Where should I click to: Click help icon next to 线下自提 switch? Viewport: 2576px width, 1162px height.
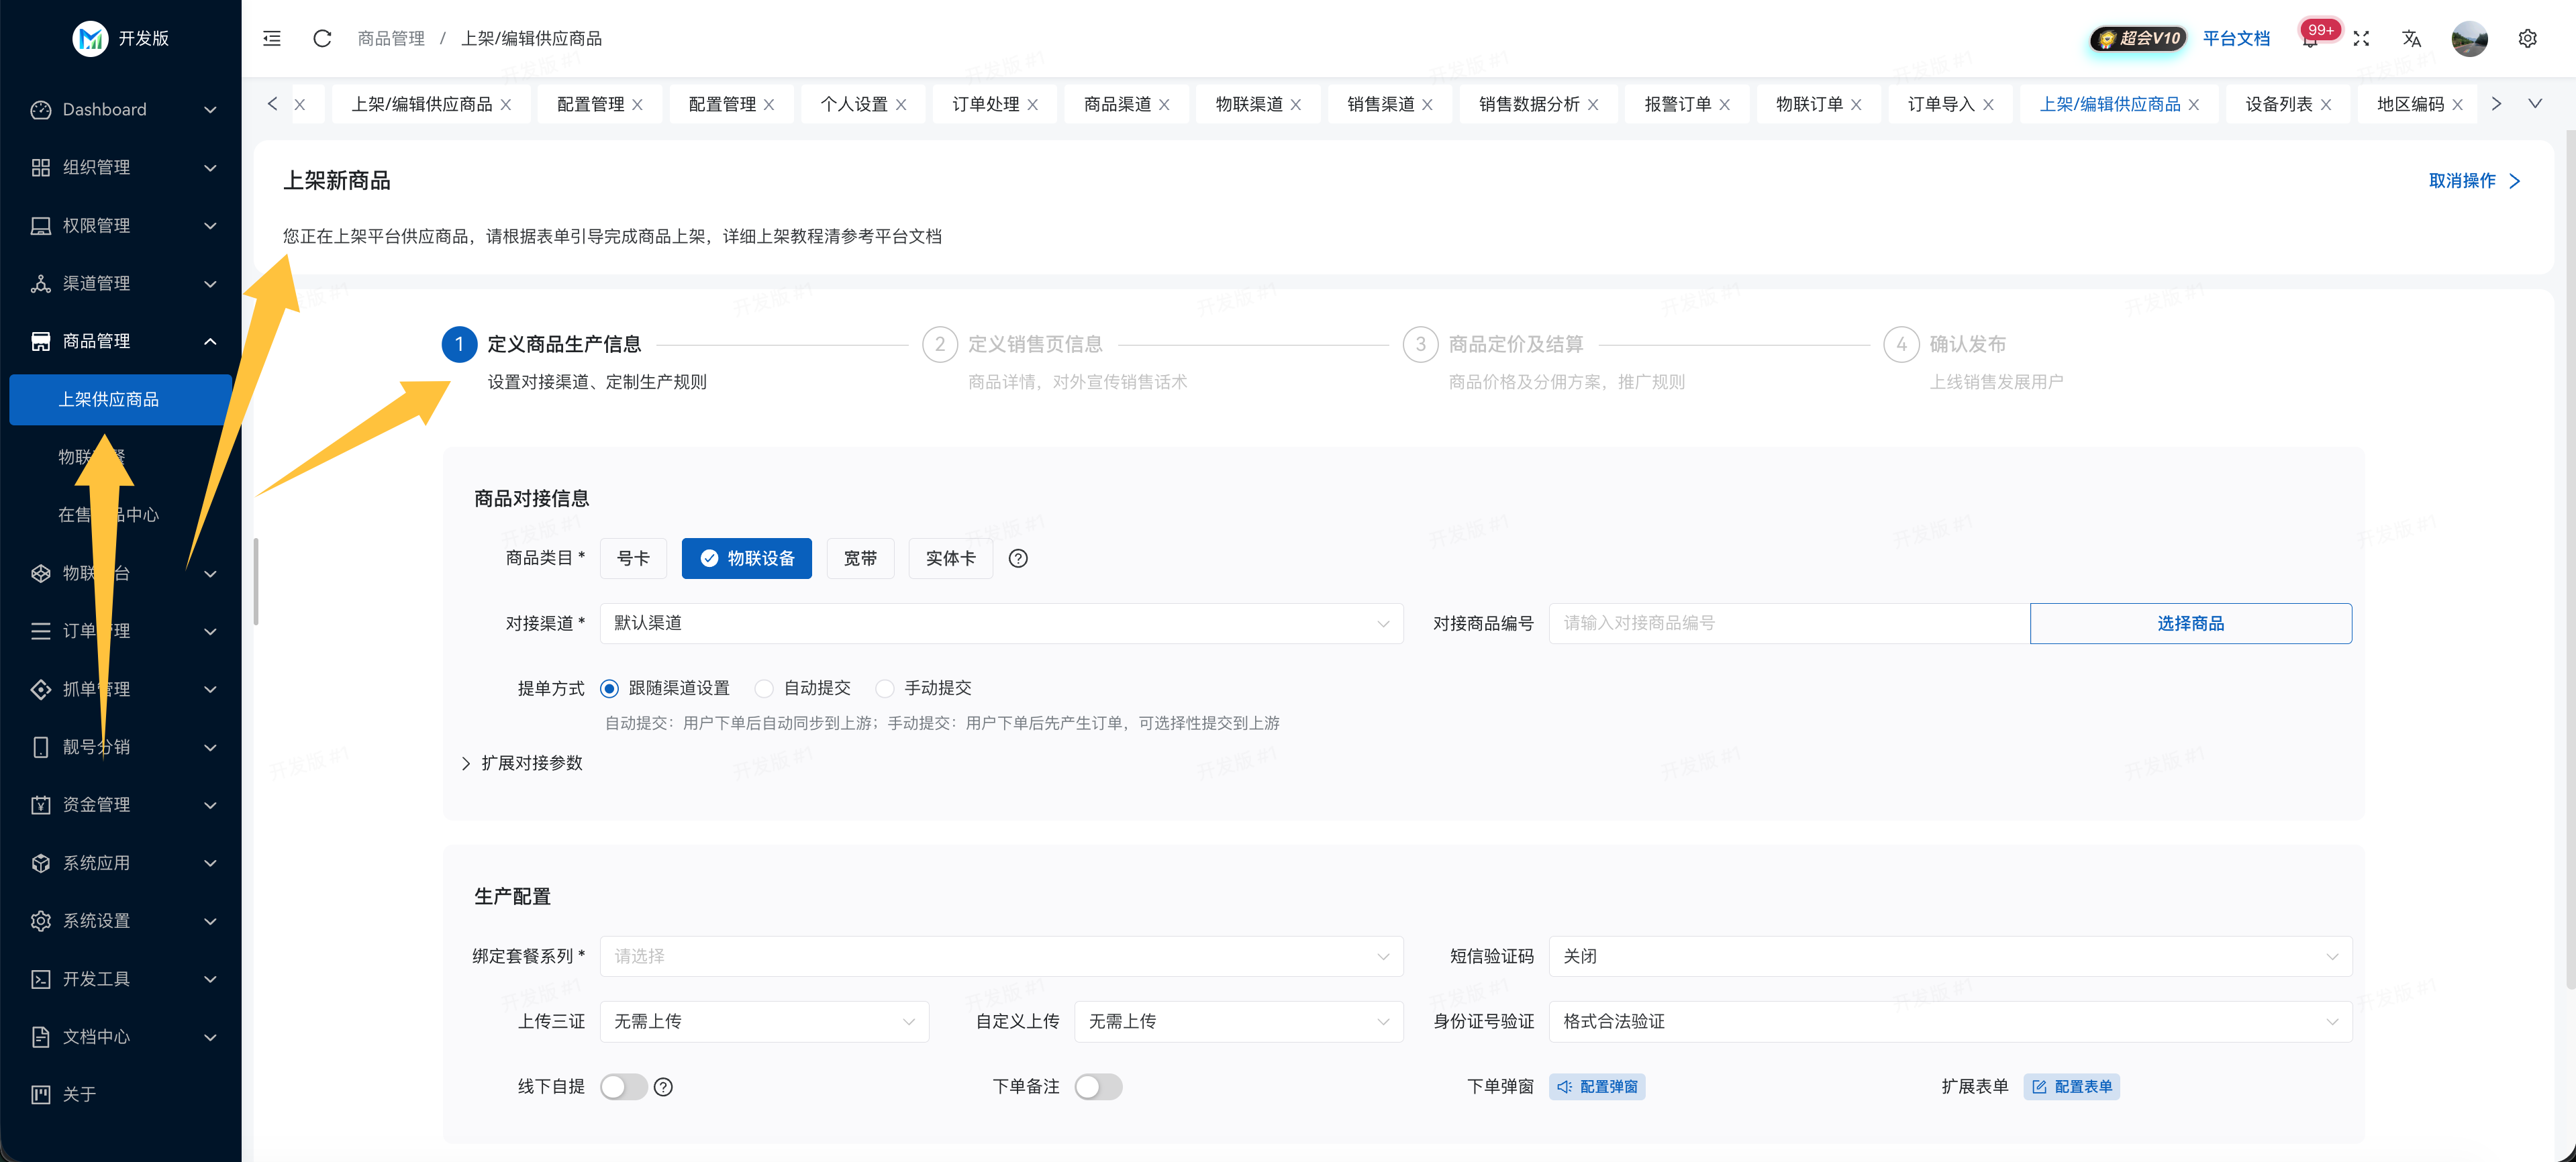[x=663, y=1087]
